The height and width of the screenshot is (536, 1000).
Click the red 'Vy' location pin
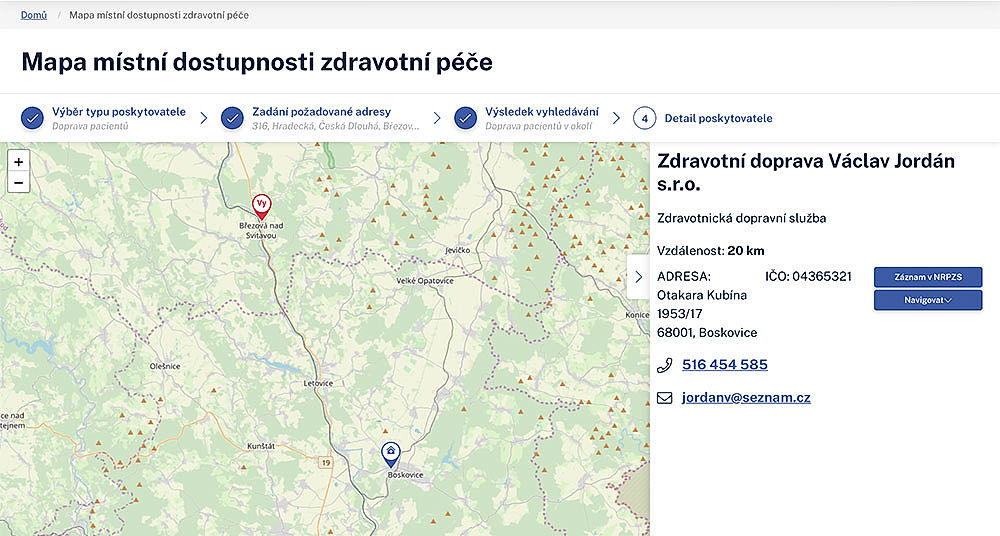tap(261, 205)
